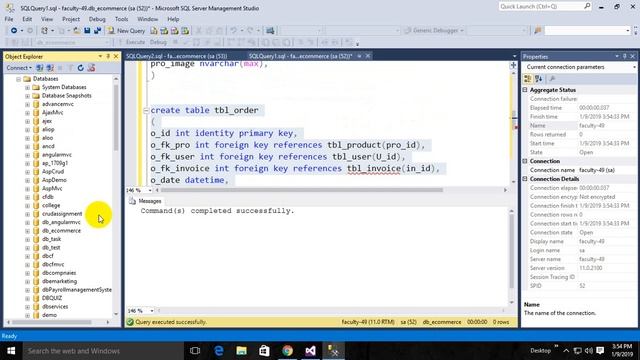Open the Project menu
The width and height of the screenshot is (640, 360).
71,19
